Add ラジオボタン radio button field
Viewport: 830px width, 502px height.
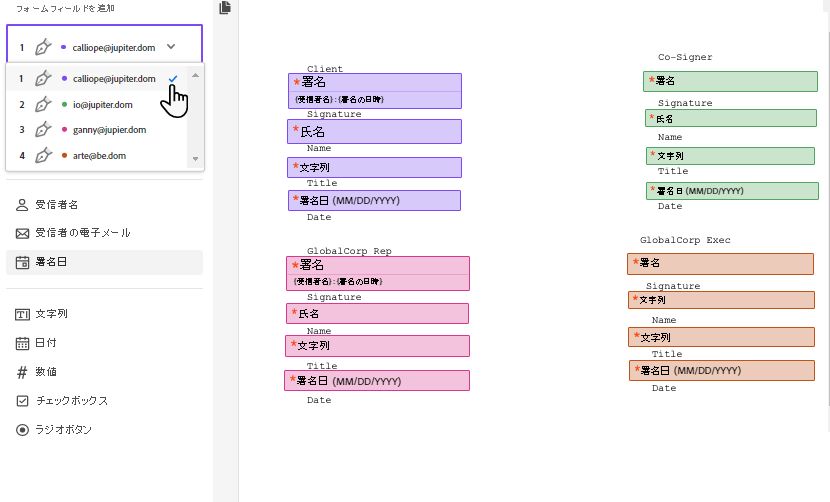coord(104,429)
